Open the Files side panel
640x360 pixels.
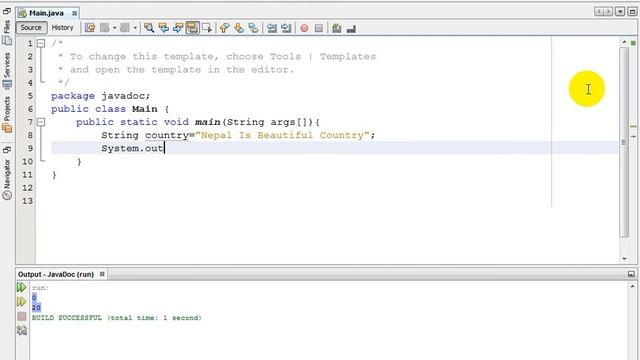click(7, 33)
